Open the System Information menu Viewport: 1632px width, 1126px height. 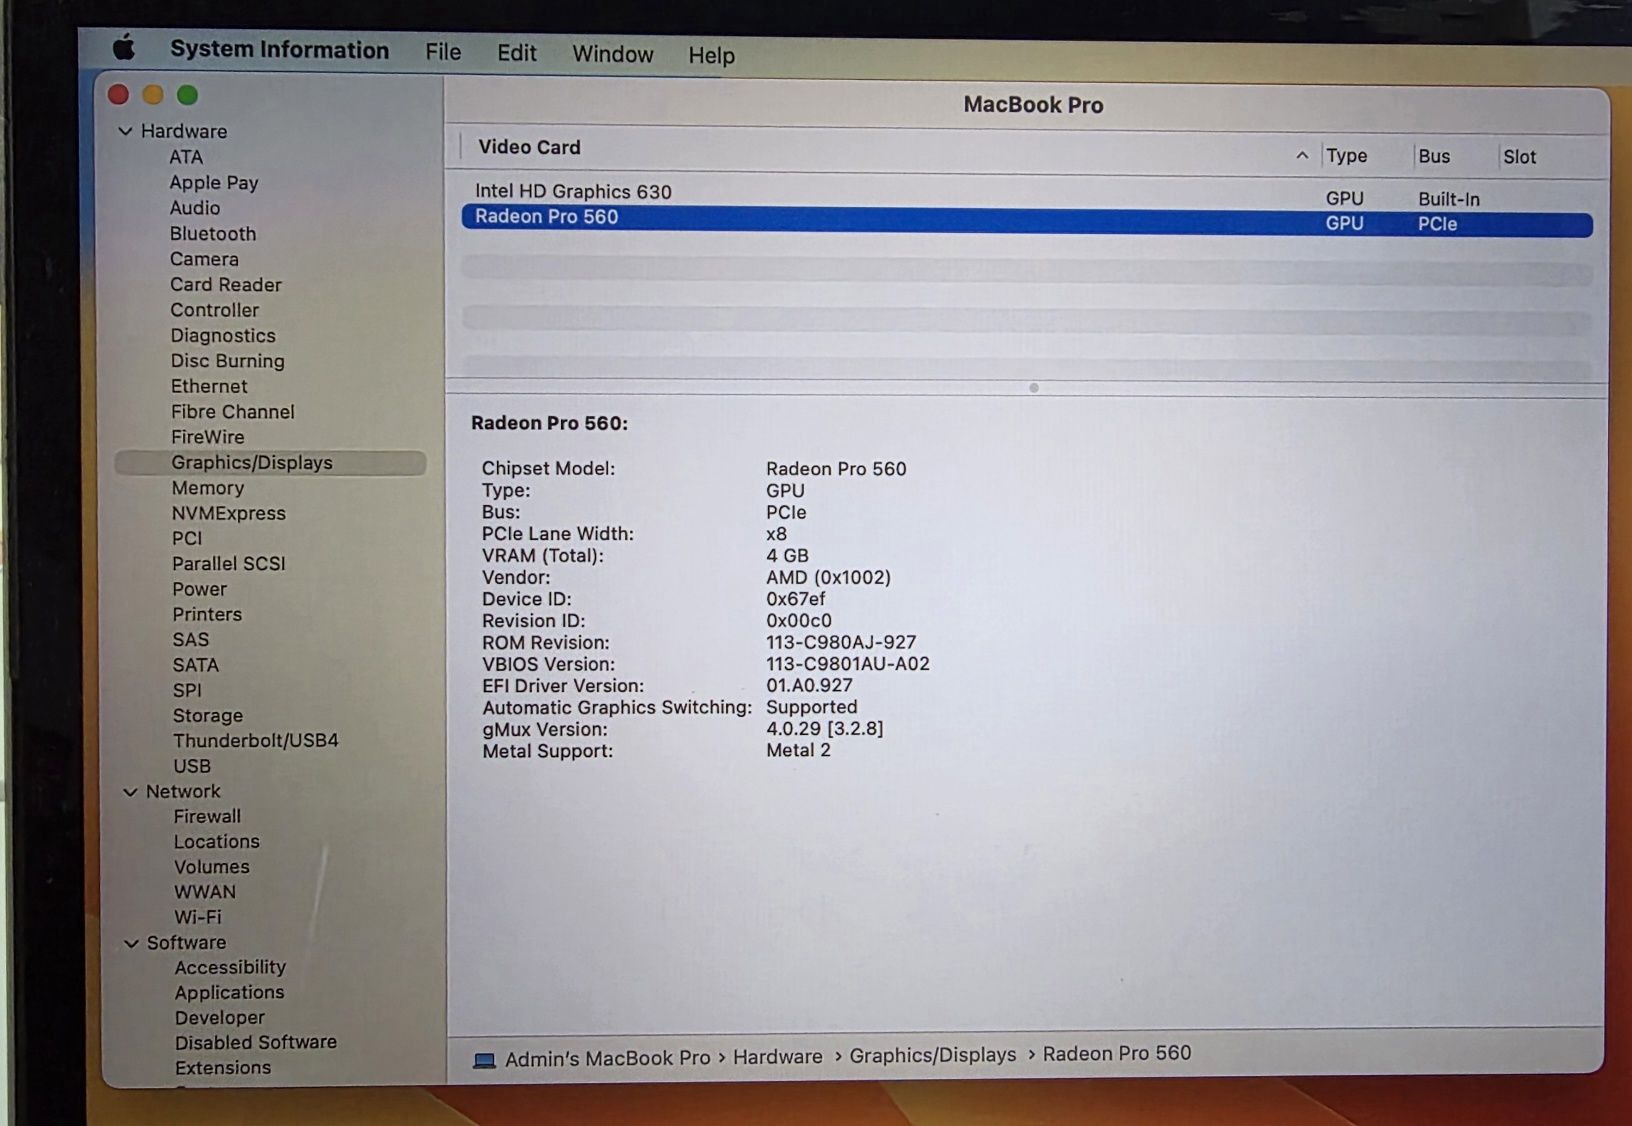coord(279,50)
